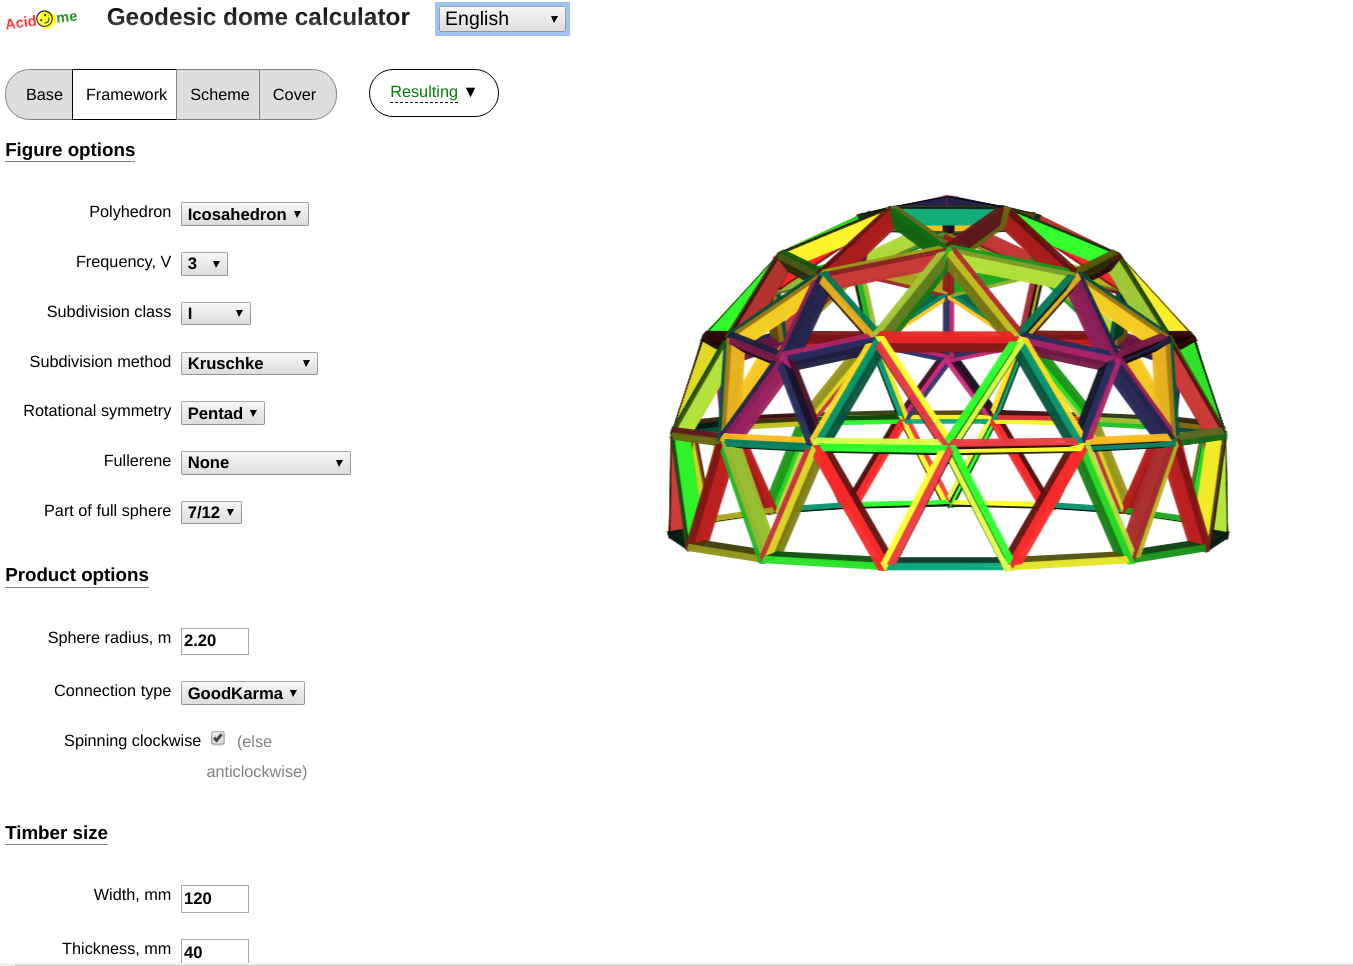The width and height of the screenshot is (1353, 966).
Task: Click the Sphere radius input field
Action: [x=214, y=641]
